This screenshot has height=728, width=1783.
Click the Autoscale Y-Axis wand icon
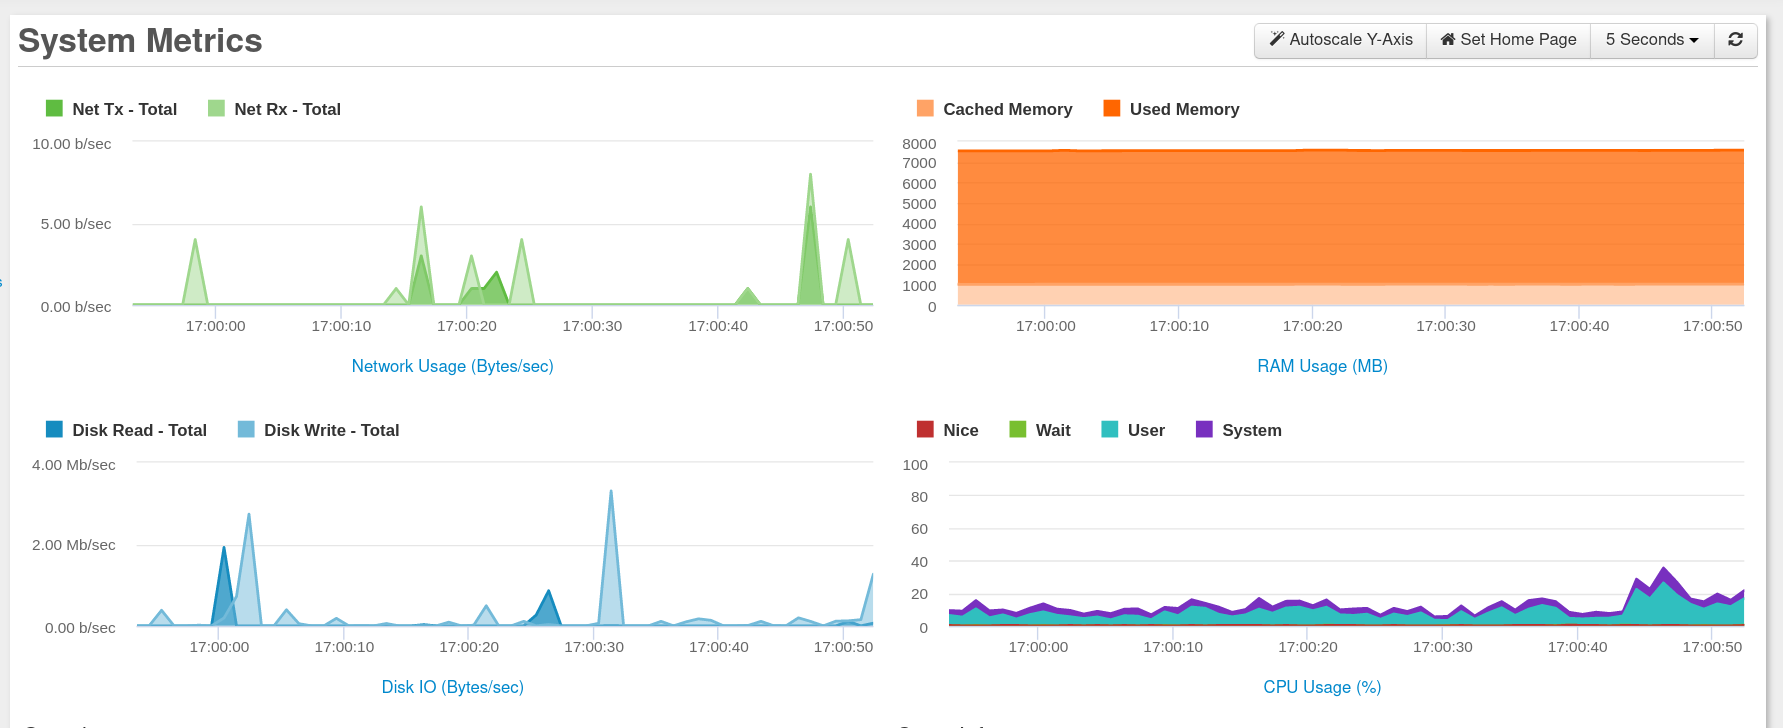1277,39
